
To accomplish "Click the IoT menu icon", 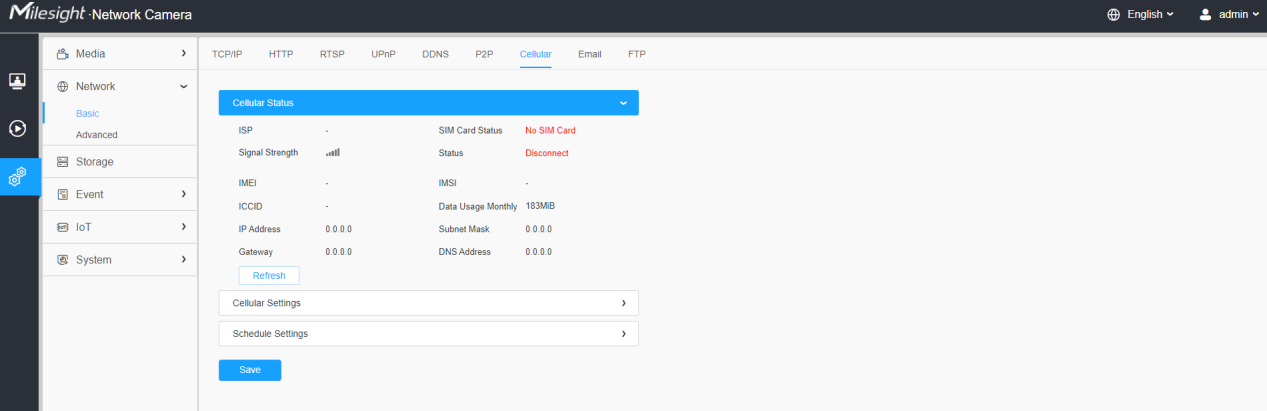I will click(x=62, y=227).
